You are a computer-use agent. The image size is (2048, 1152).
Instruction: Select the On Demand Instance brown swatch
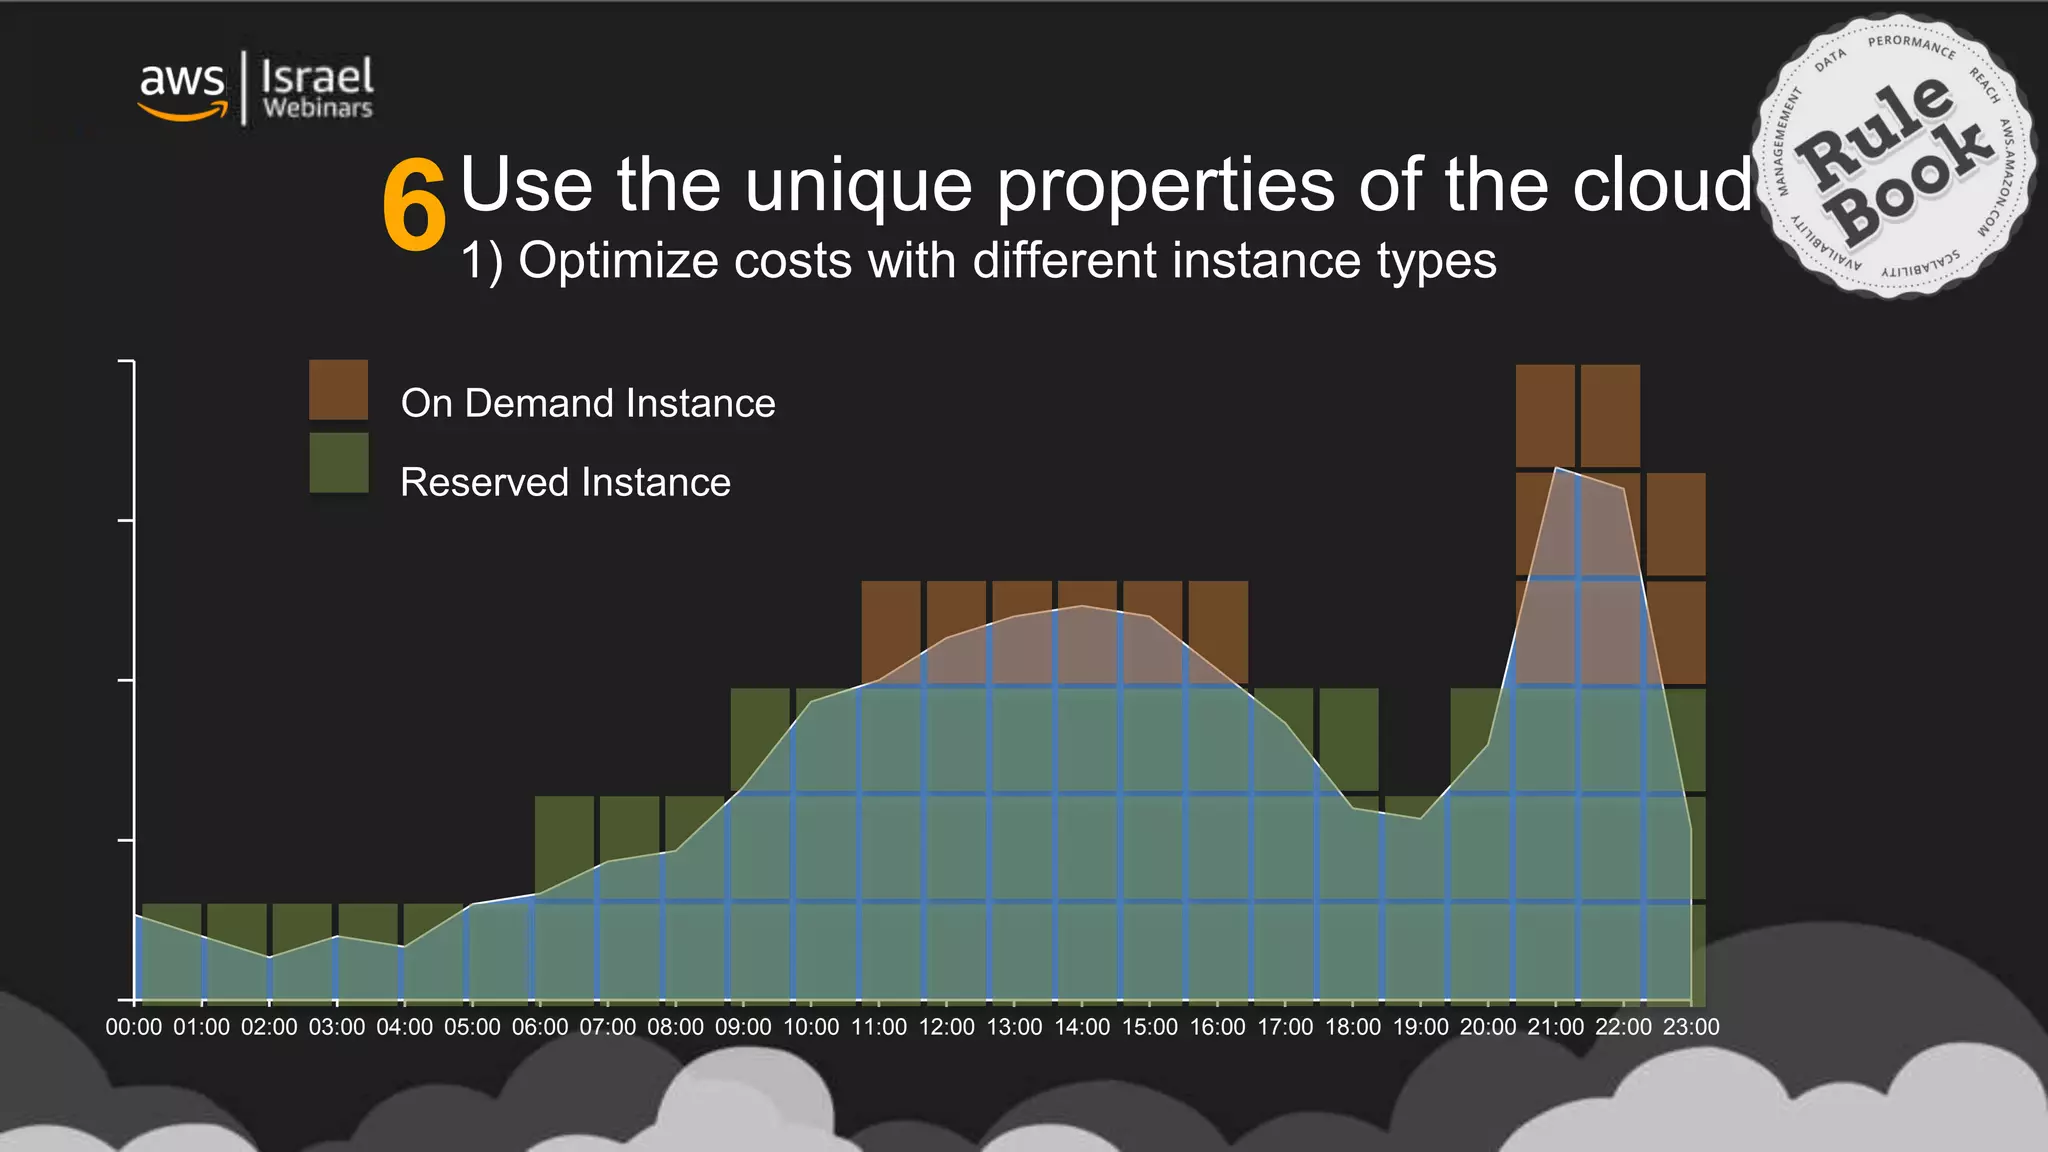pos(338,389)
